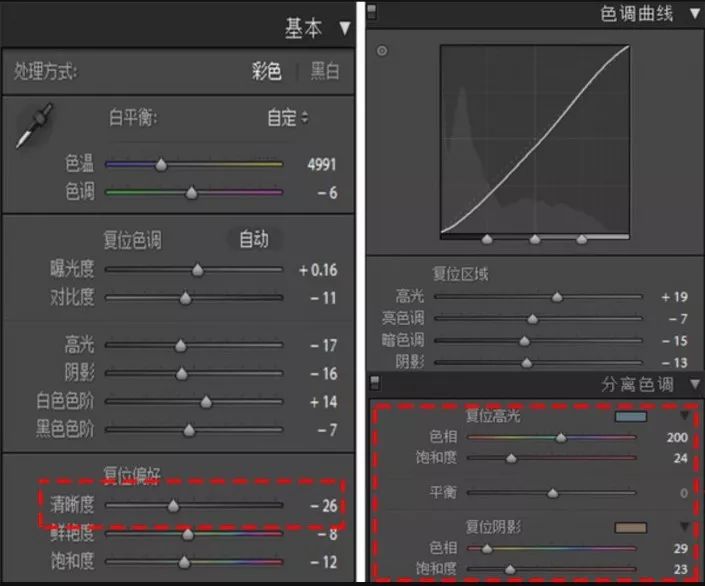Click highlights 饱和度 slider handle
The width and height of the screenshot is (705, 586).
point(511,459)
